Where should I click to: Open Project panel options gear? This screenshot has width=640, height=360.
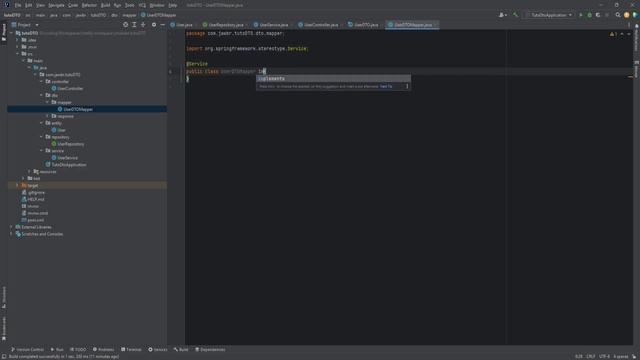click(154, 25)
